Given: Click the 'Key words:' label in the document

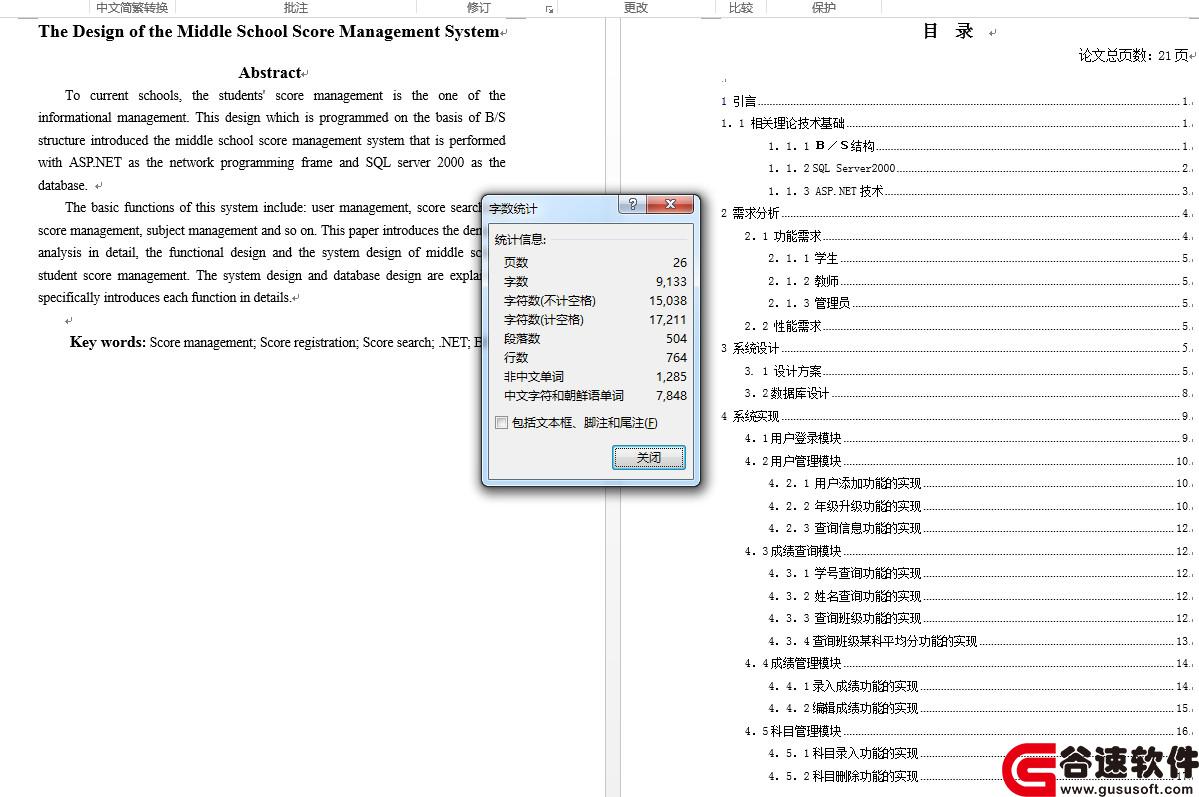Looking at the screenshot, I should [107, 342].
